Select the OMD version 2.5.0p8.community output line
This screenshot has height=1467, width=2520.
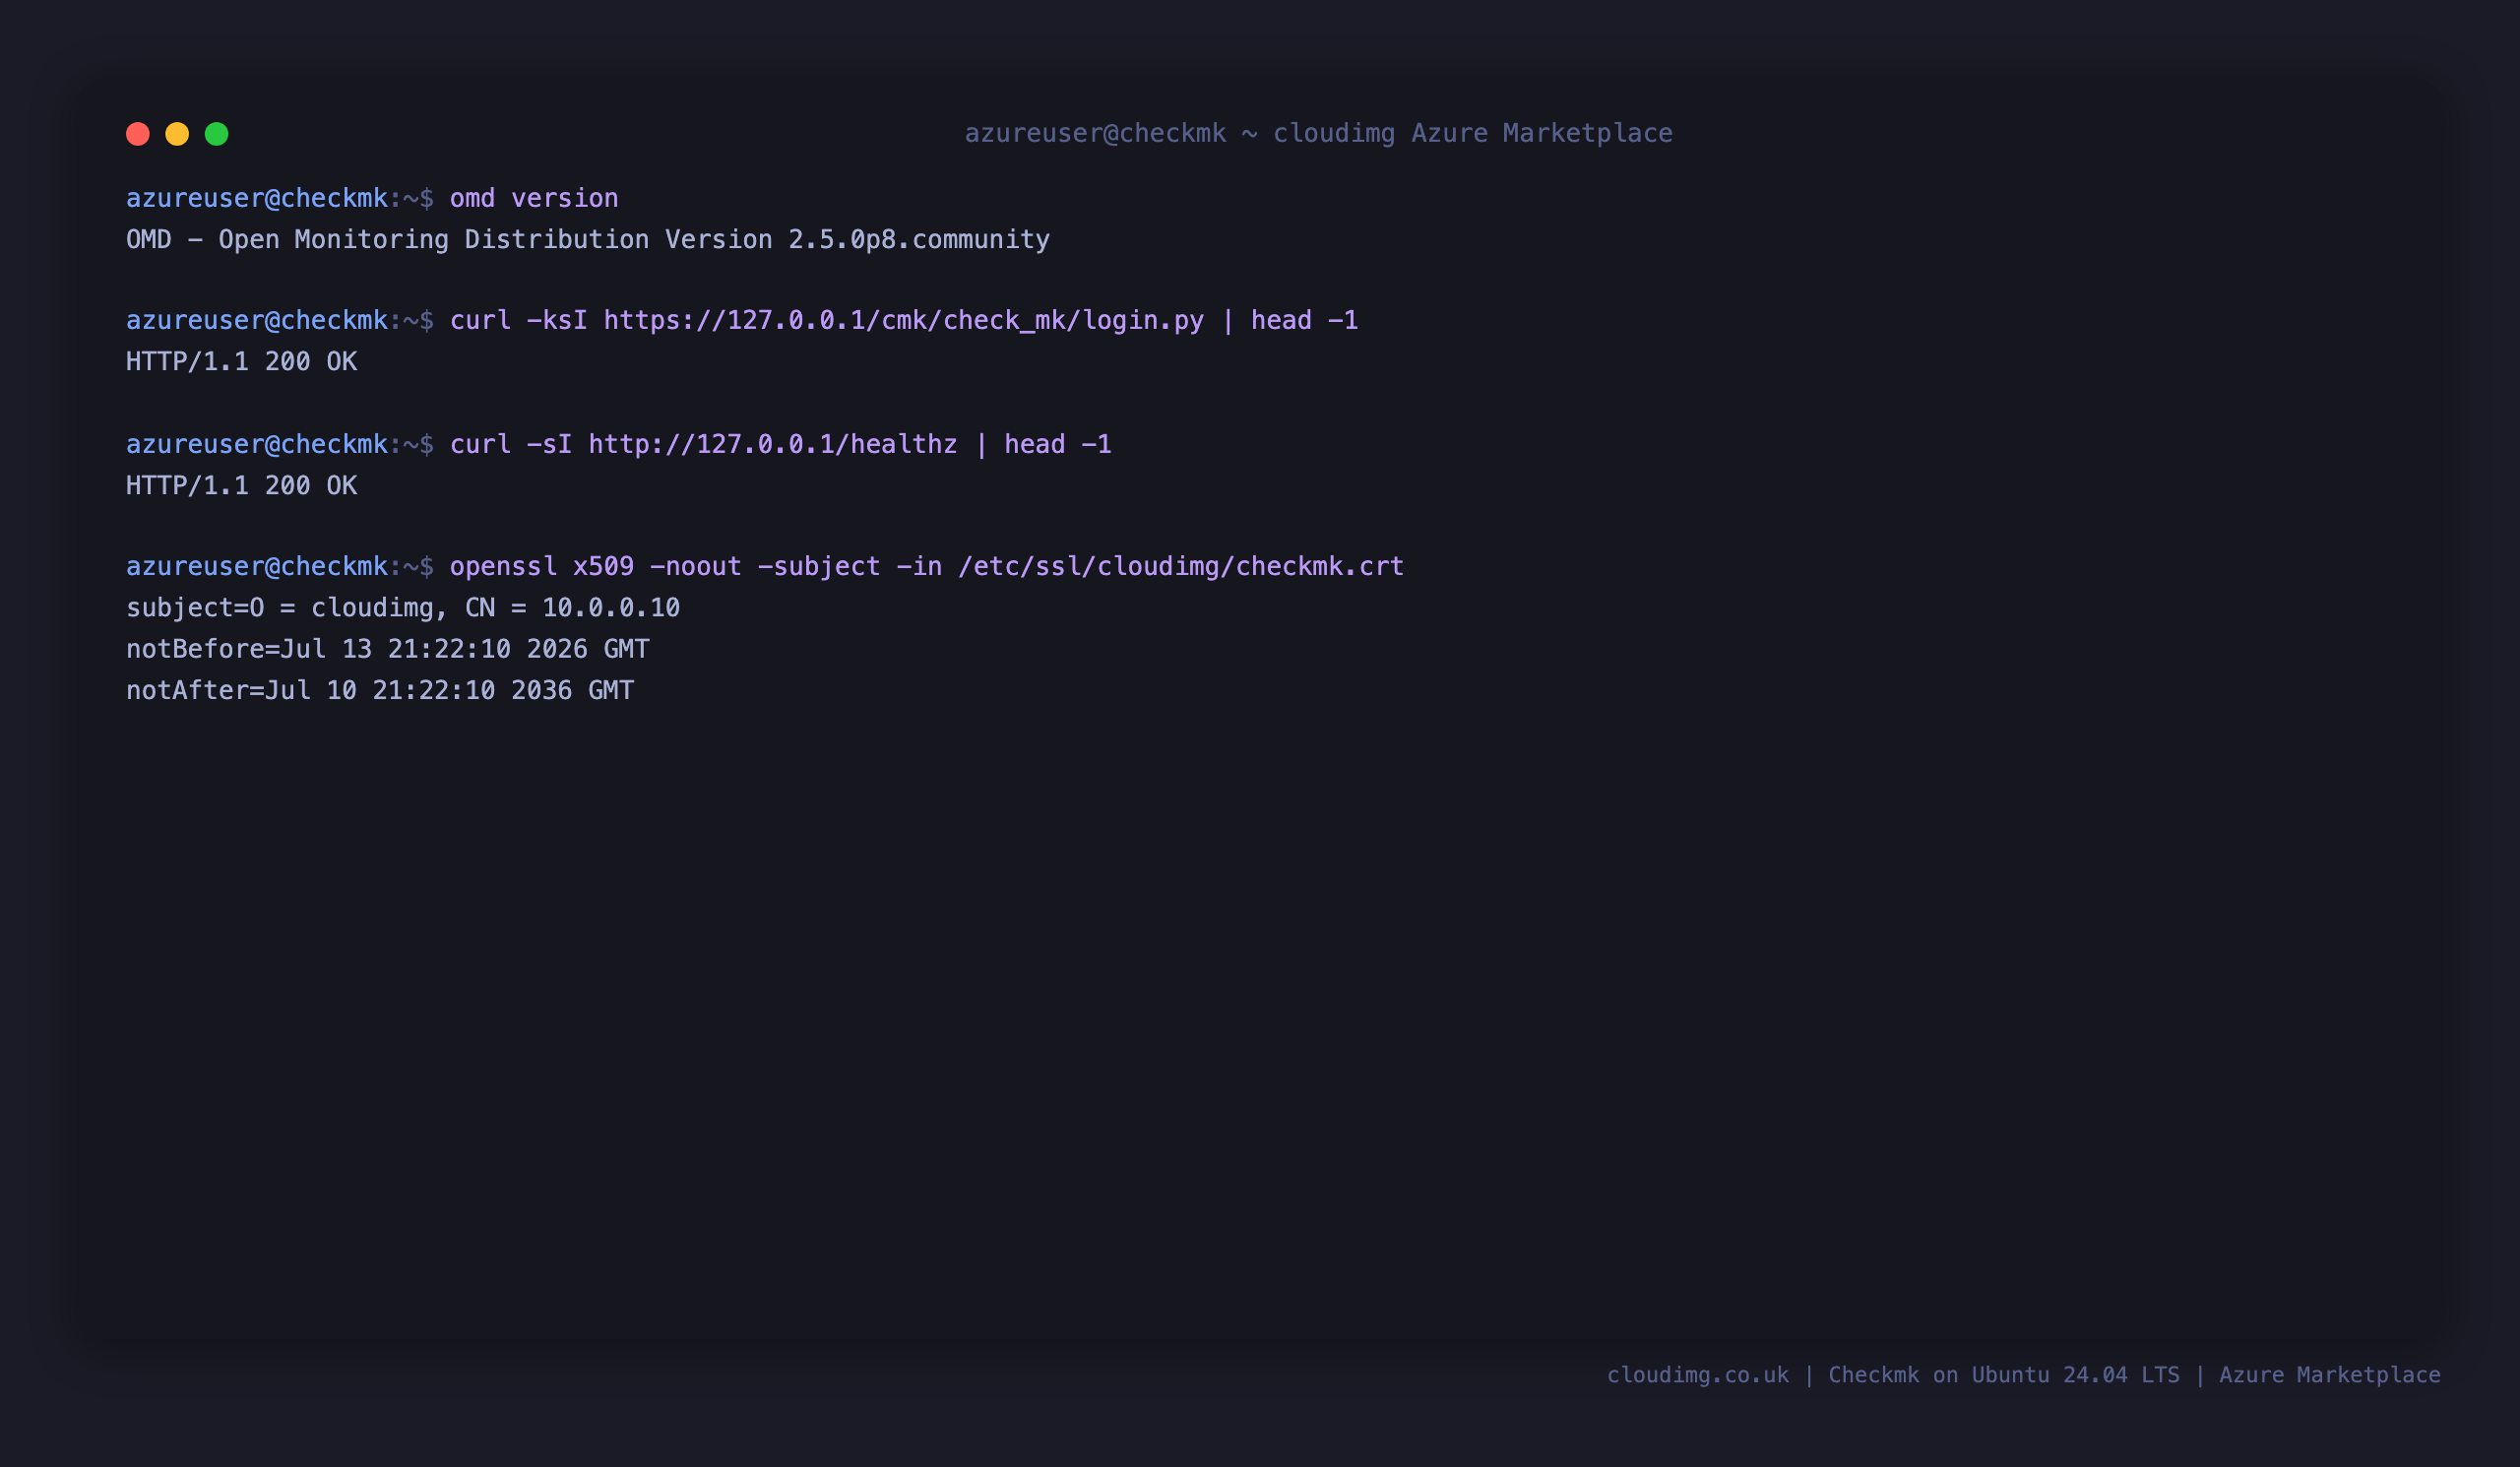[588, 240]
